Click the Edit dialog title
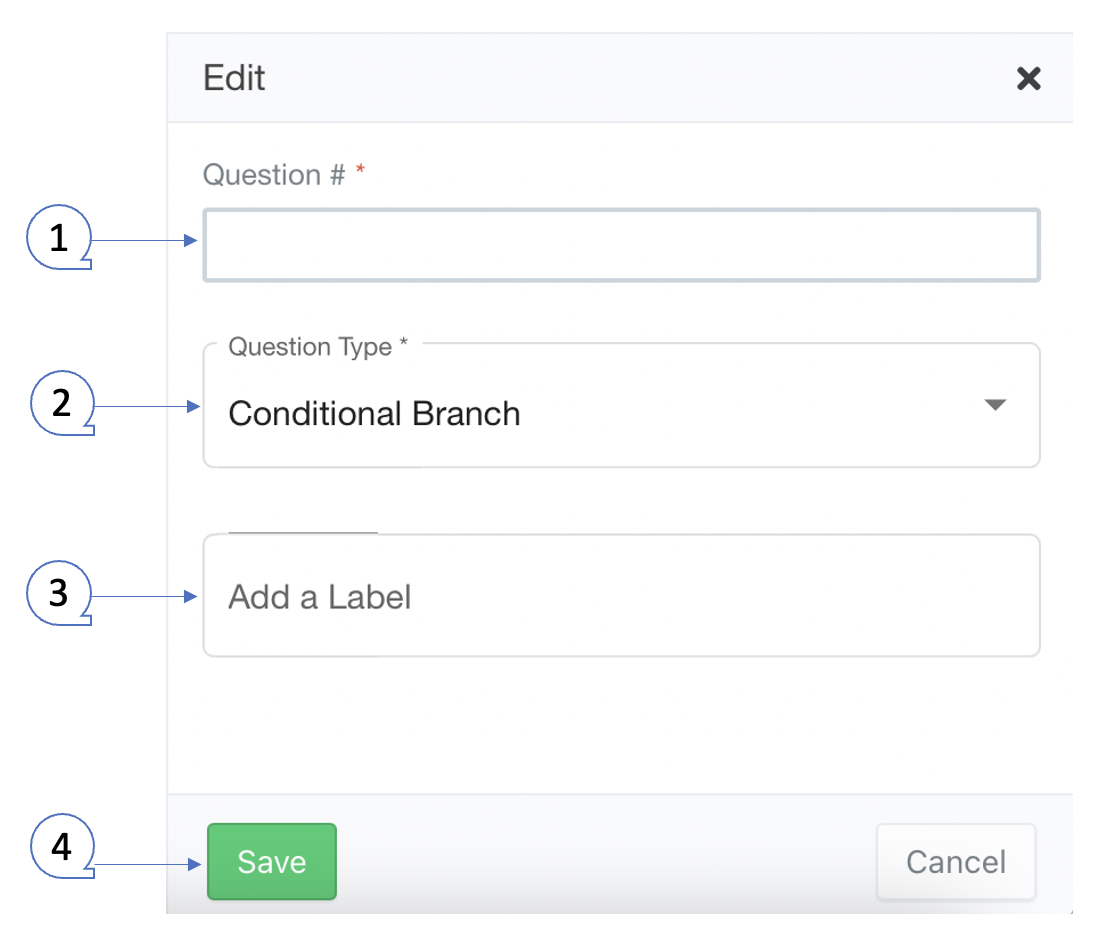 (x=233, y=78)
